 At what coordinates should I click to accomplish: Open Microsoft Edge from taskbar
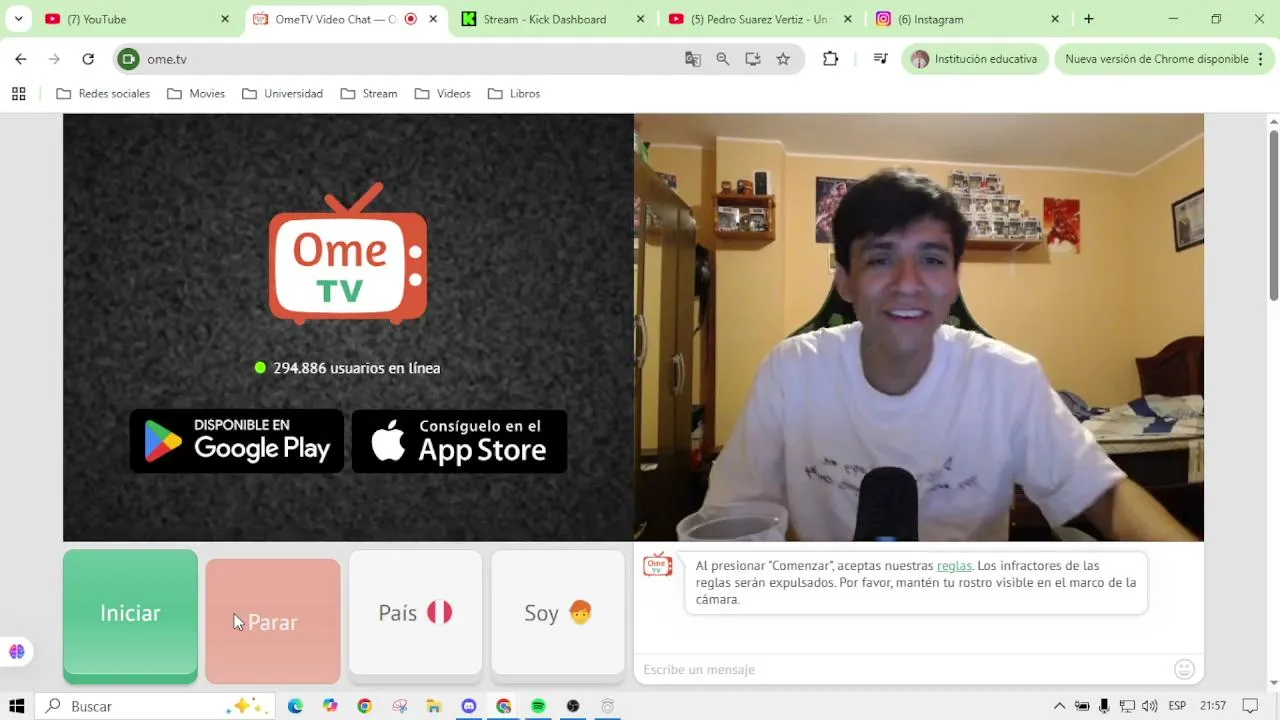[x=295, y=706]
